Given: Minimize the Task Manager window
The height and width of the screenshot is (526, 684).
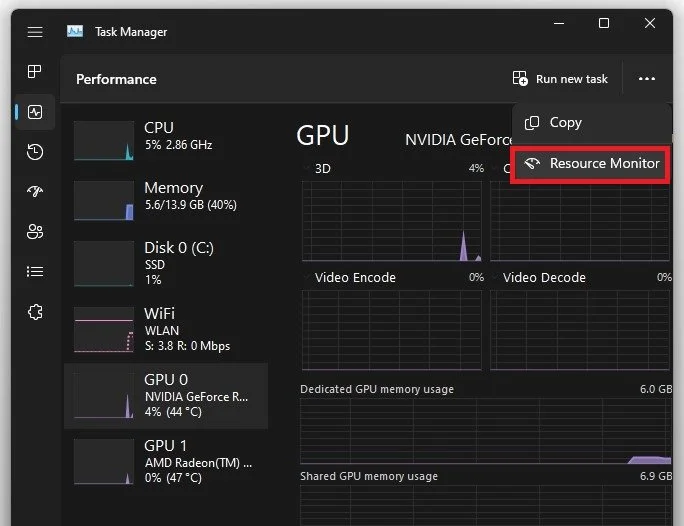Looking at the screenshot, I should click(559, 23).
